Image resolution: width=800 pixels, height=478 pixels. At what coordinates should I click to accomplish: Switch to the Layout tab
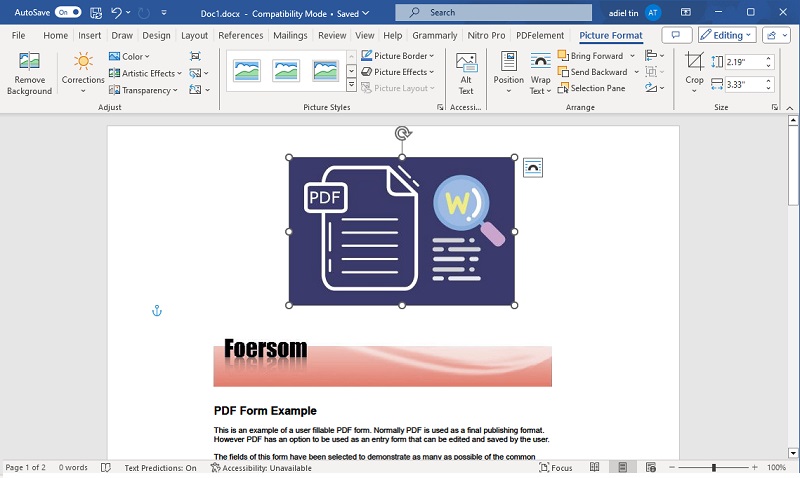(x=194, y=35)
